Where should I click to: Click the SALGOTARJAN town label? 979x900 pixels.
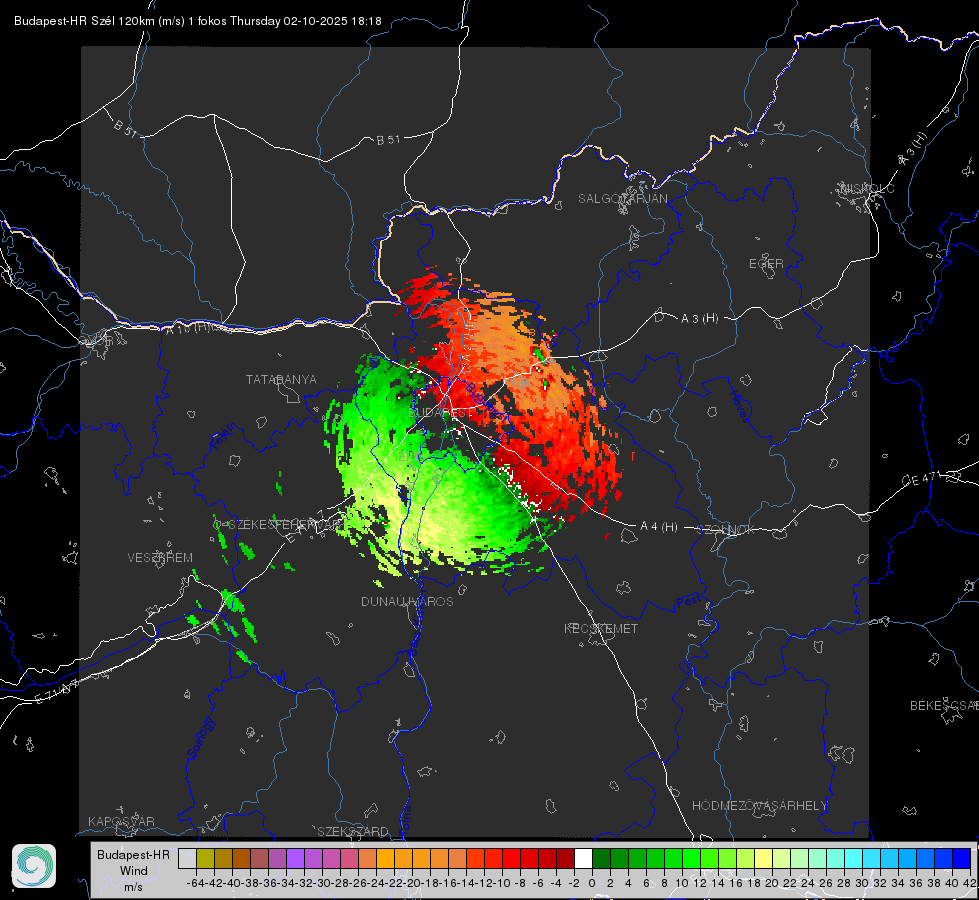pos(622,199)
